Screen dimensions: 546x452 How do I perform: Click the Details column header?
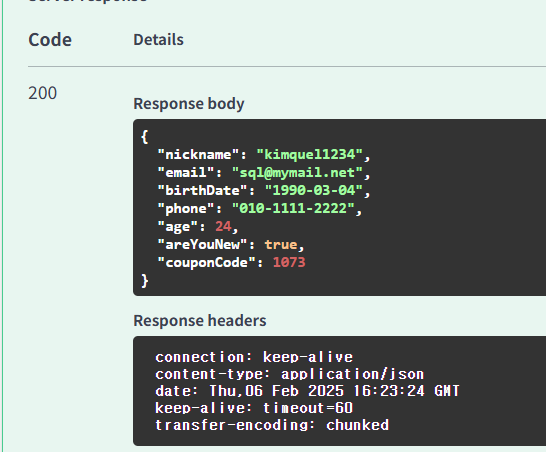pos(158,40)
